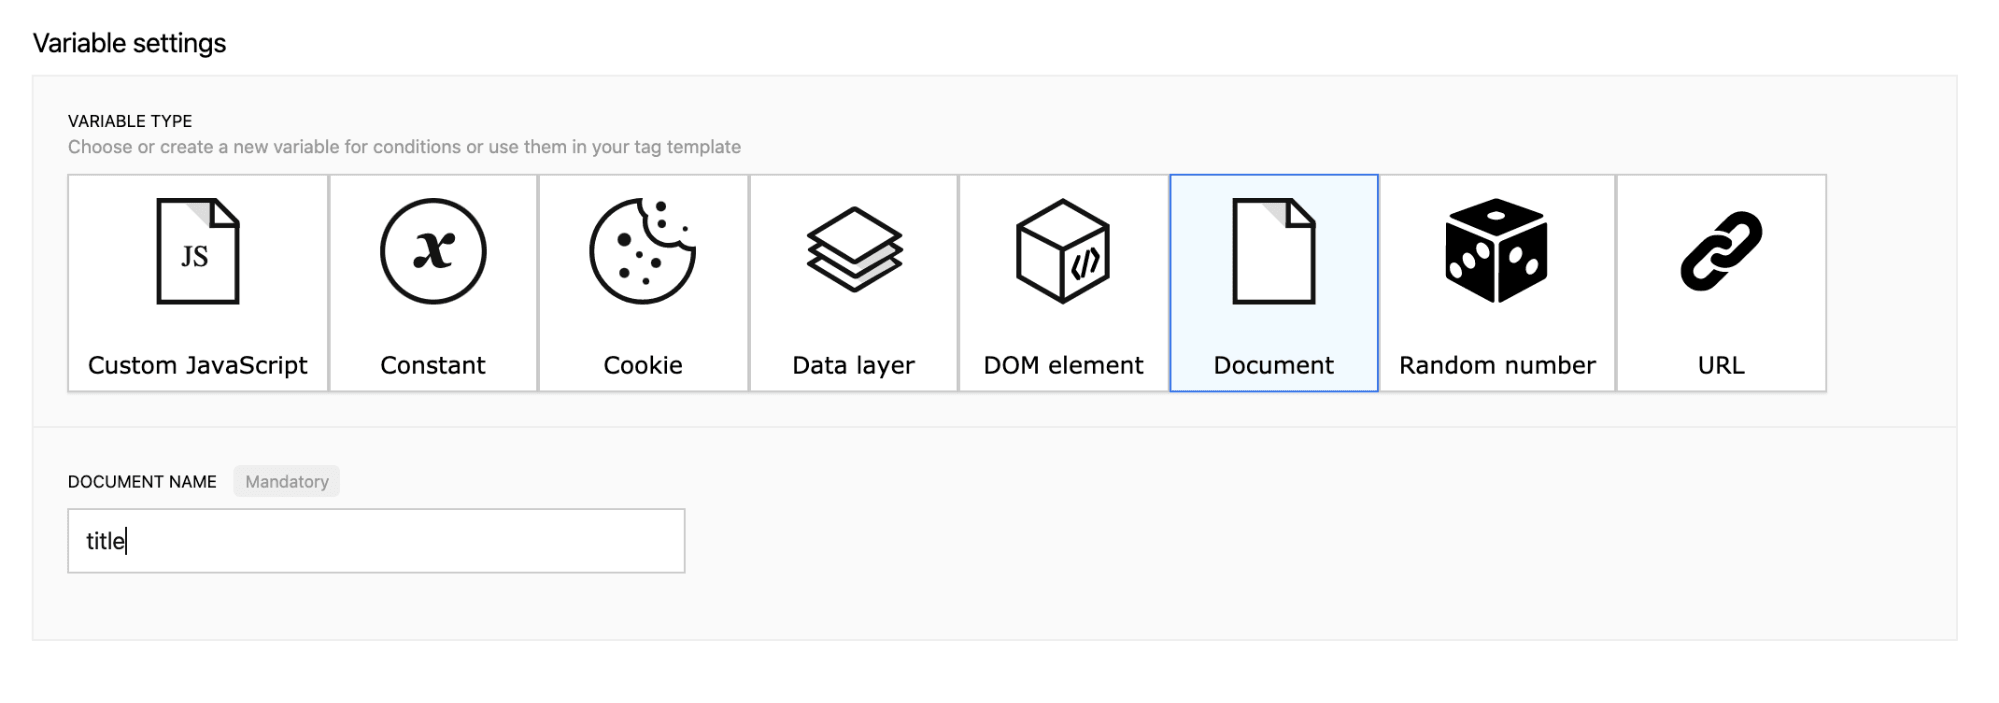The image size is (1999, 703).
Task: Choose the DOM element cube icon
Action: (1063, 251)
